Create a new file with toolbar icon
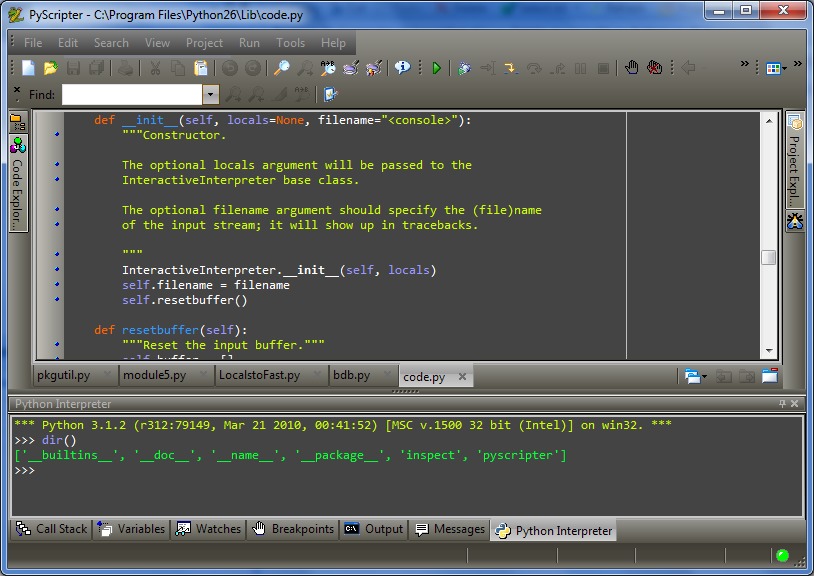 coord(28,68)
